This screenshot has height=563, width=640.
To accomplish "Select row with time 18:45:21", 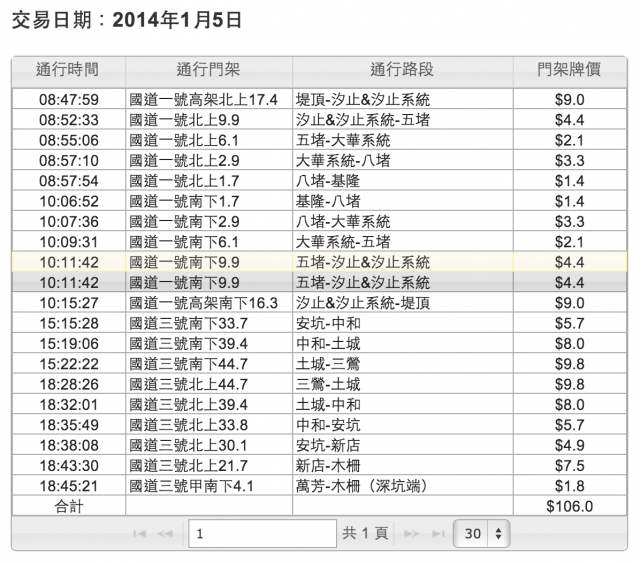I will [x=320, y=486].
